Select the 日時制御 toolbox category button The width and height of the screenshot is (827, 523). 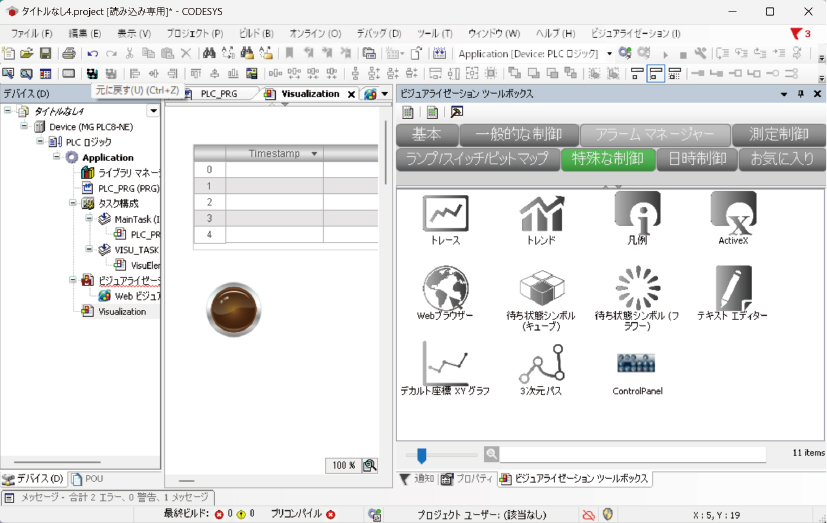coord(696,159)
